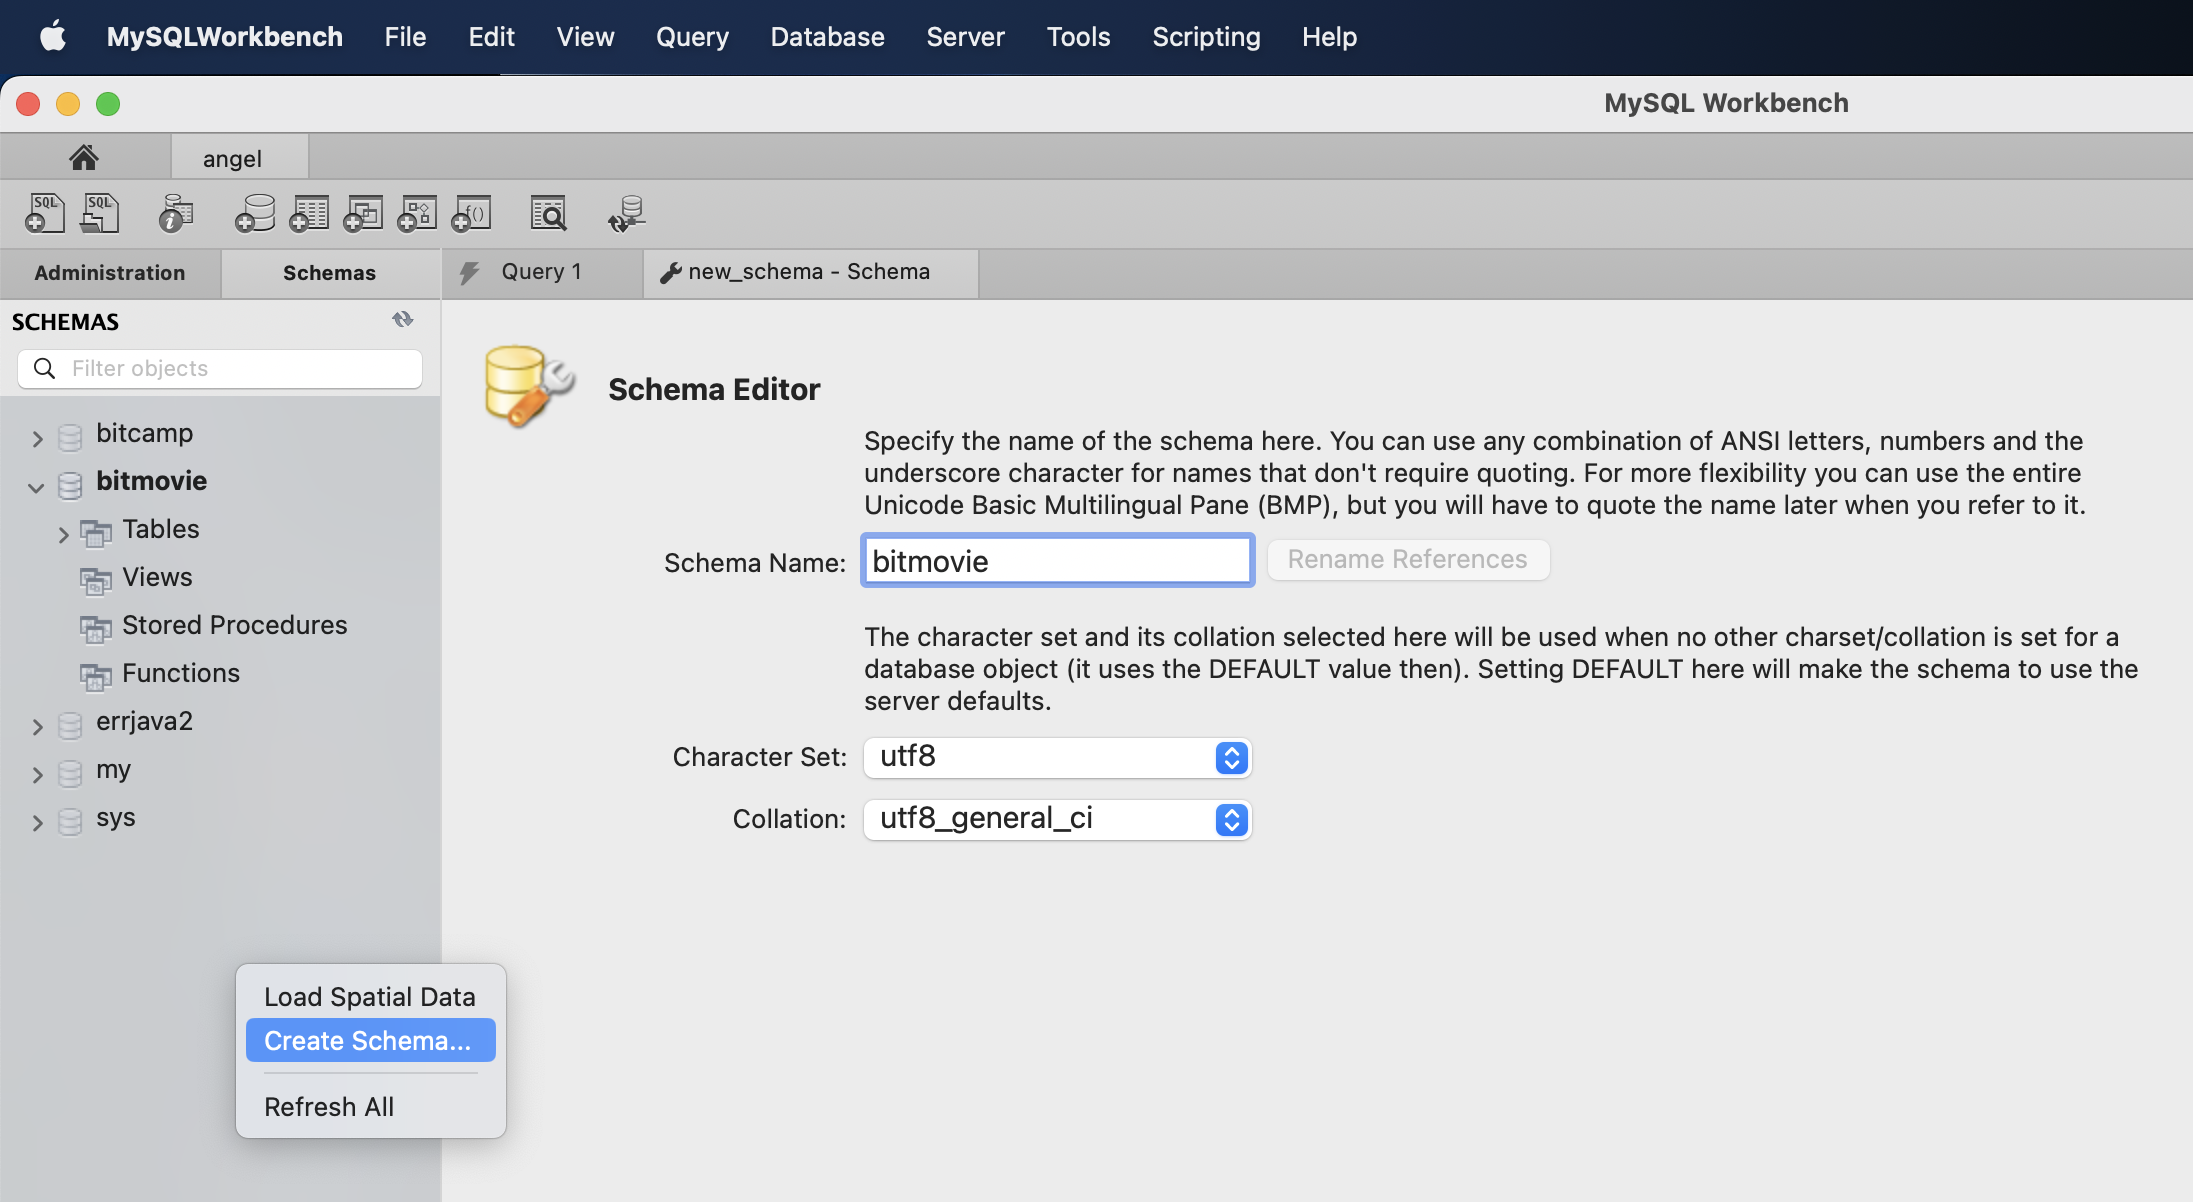The image size is (2193, 1202).
Task: Click the create new view toolbar icon
Action: (x=363, y=213)
